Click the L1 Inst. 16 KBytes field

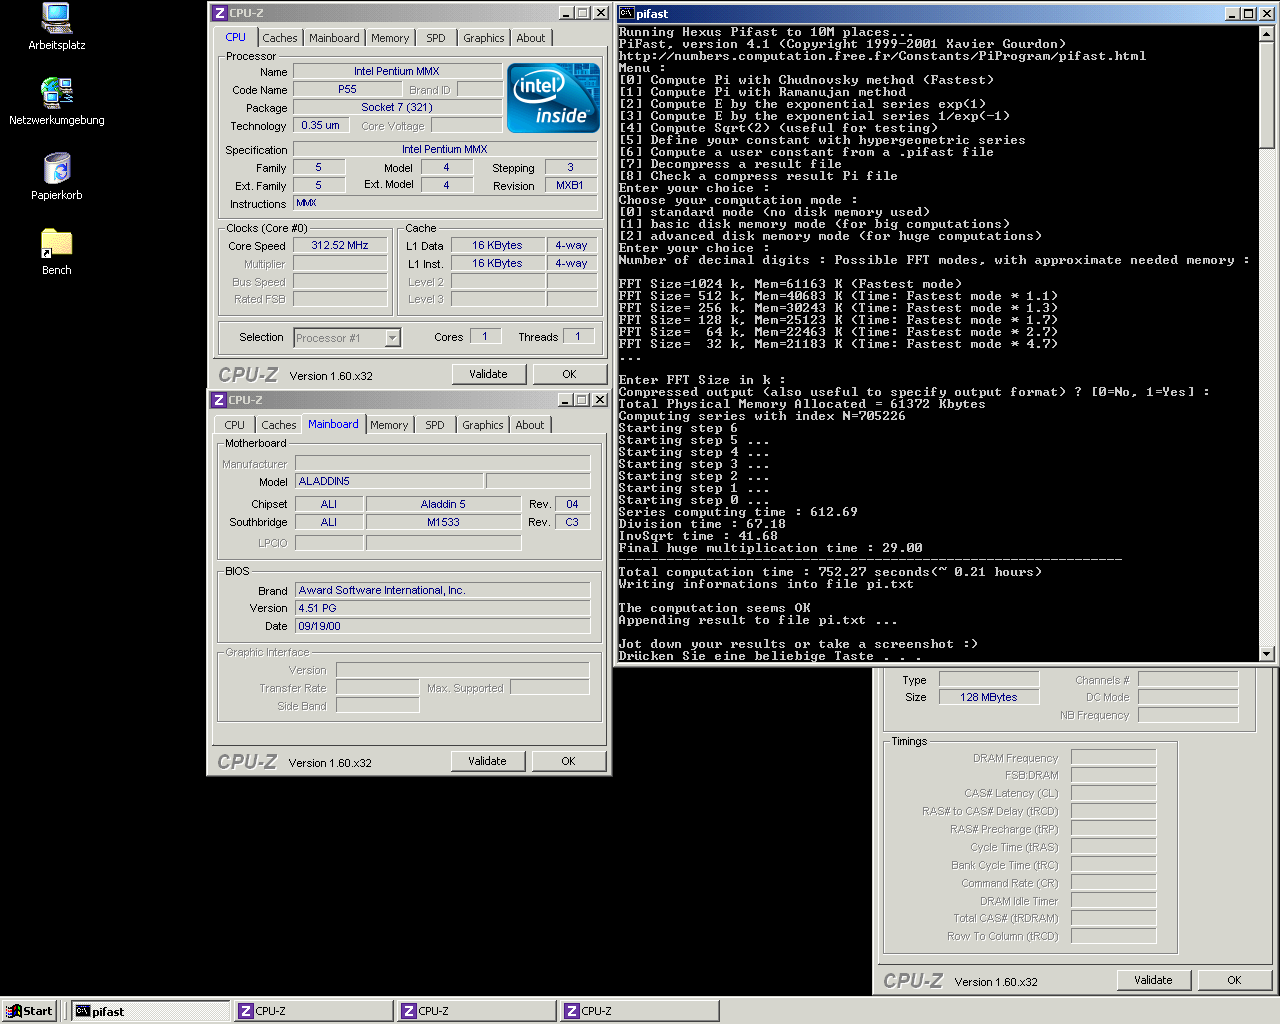tap(497, 263)
